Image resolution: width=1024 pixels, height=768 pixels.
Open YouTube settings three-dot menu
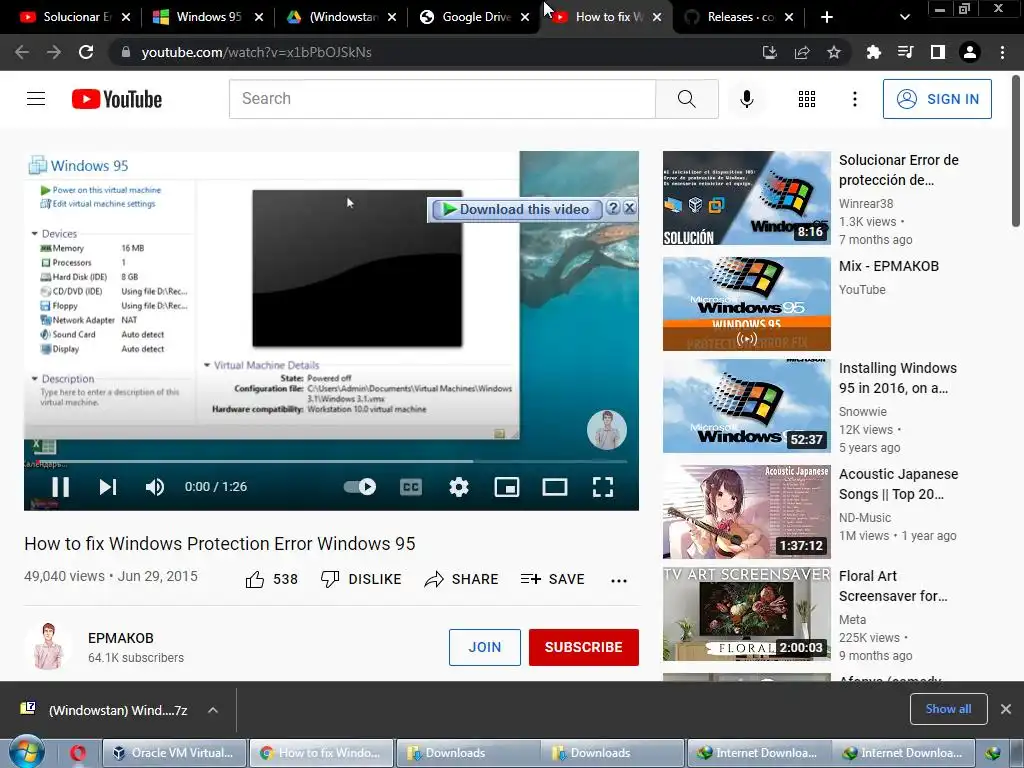[x=854, y=99]
